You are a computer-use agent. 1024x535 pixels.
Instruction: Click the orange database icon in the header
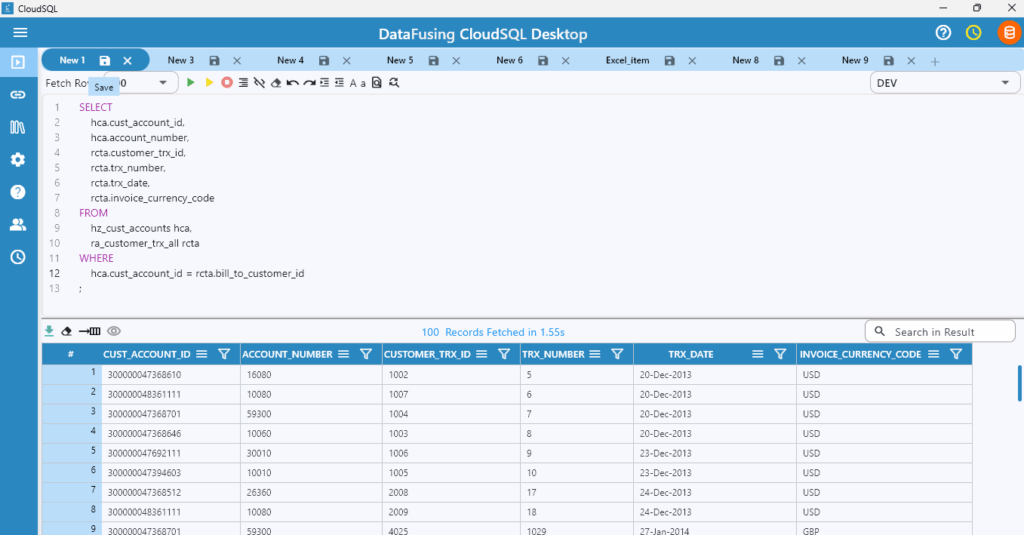pos(1009,33)
